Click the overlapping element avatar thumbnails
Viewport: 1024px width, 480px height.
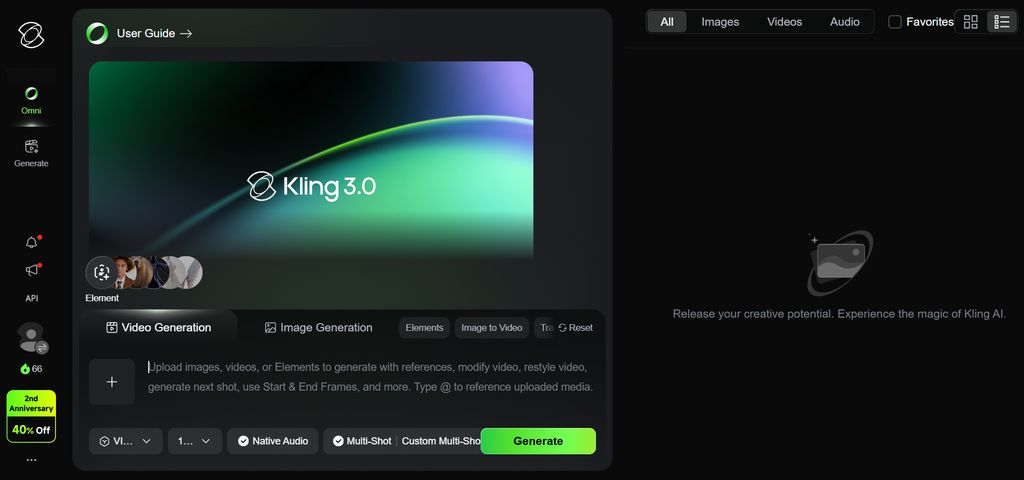[158, 272]
